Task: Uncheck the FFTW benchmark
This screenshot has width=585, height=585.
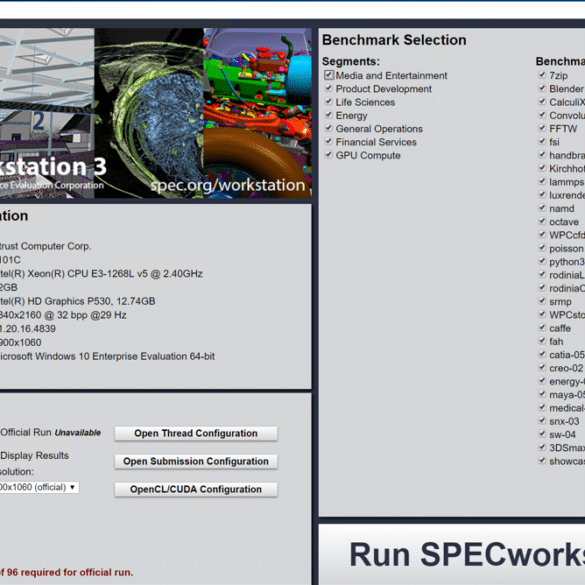Action: pos(542,128)
